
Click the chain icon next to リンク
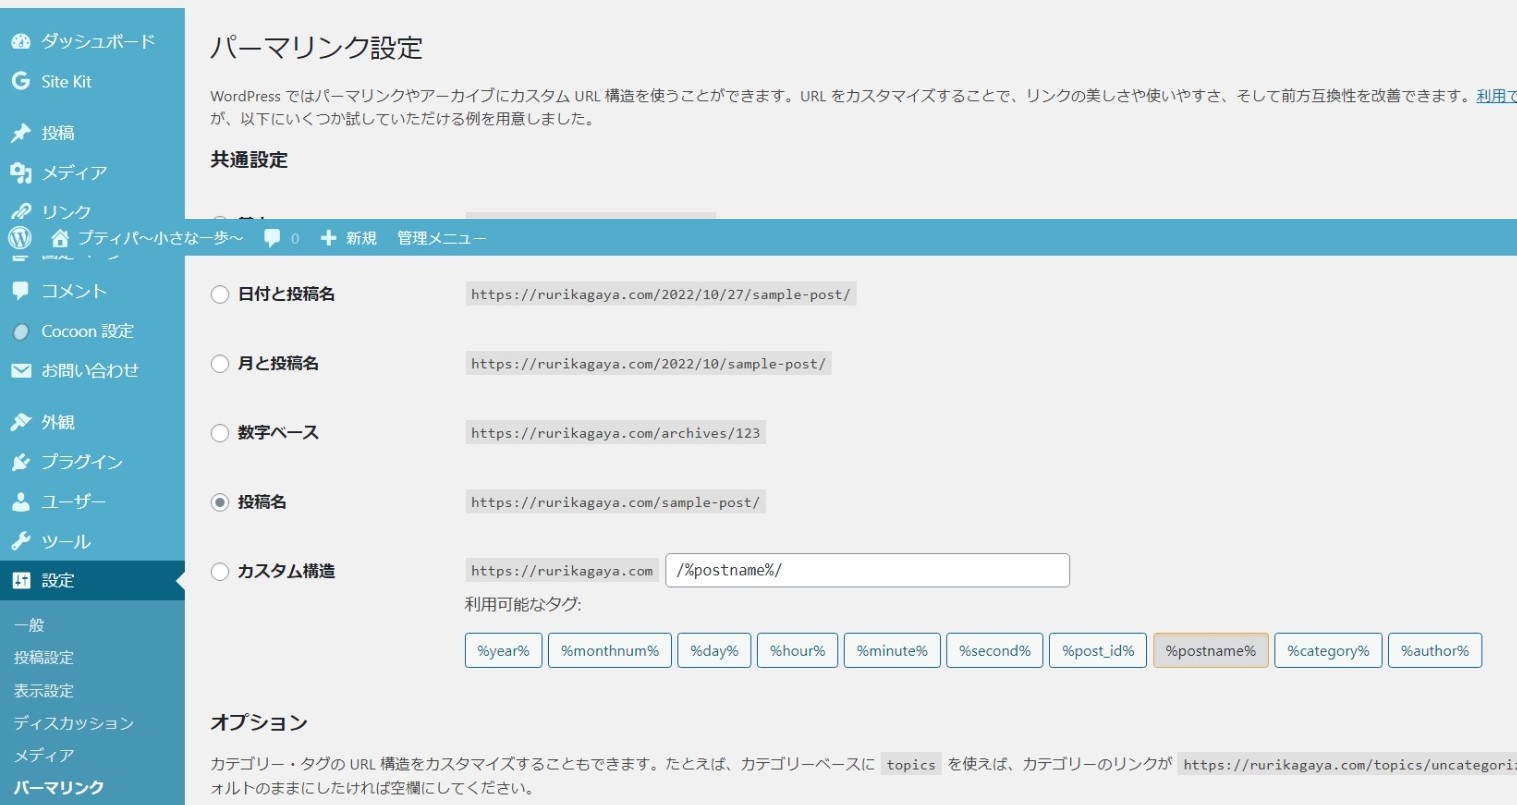[21, 211]
